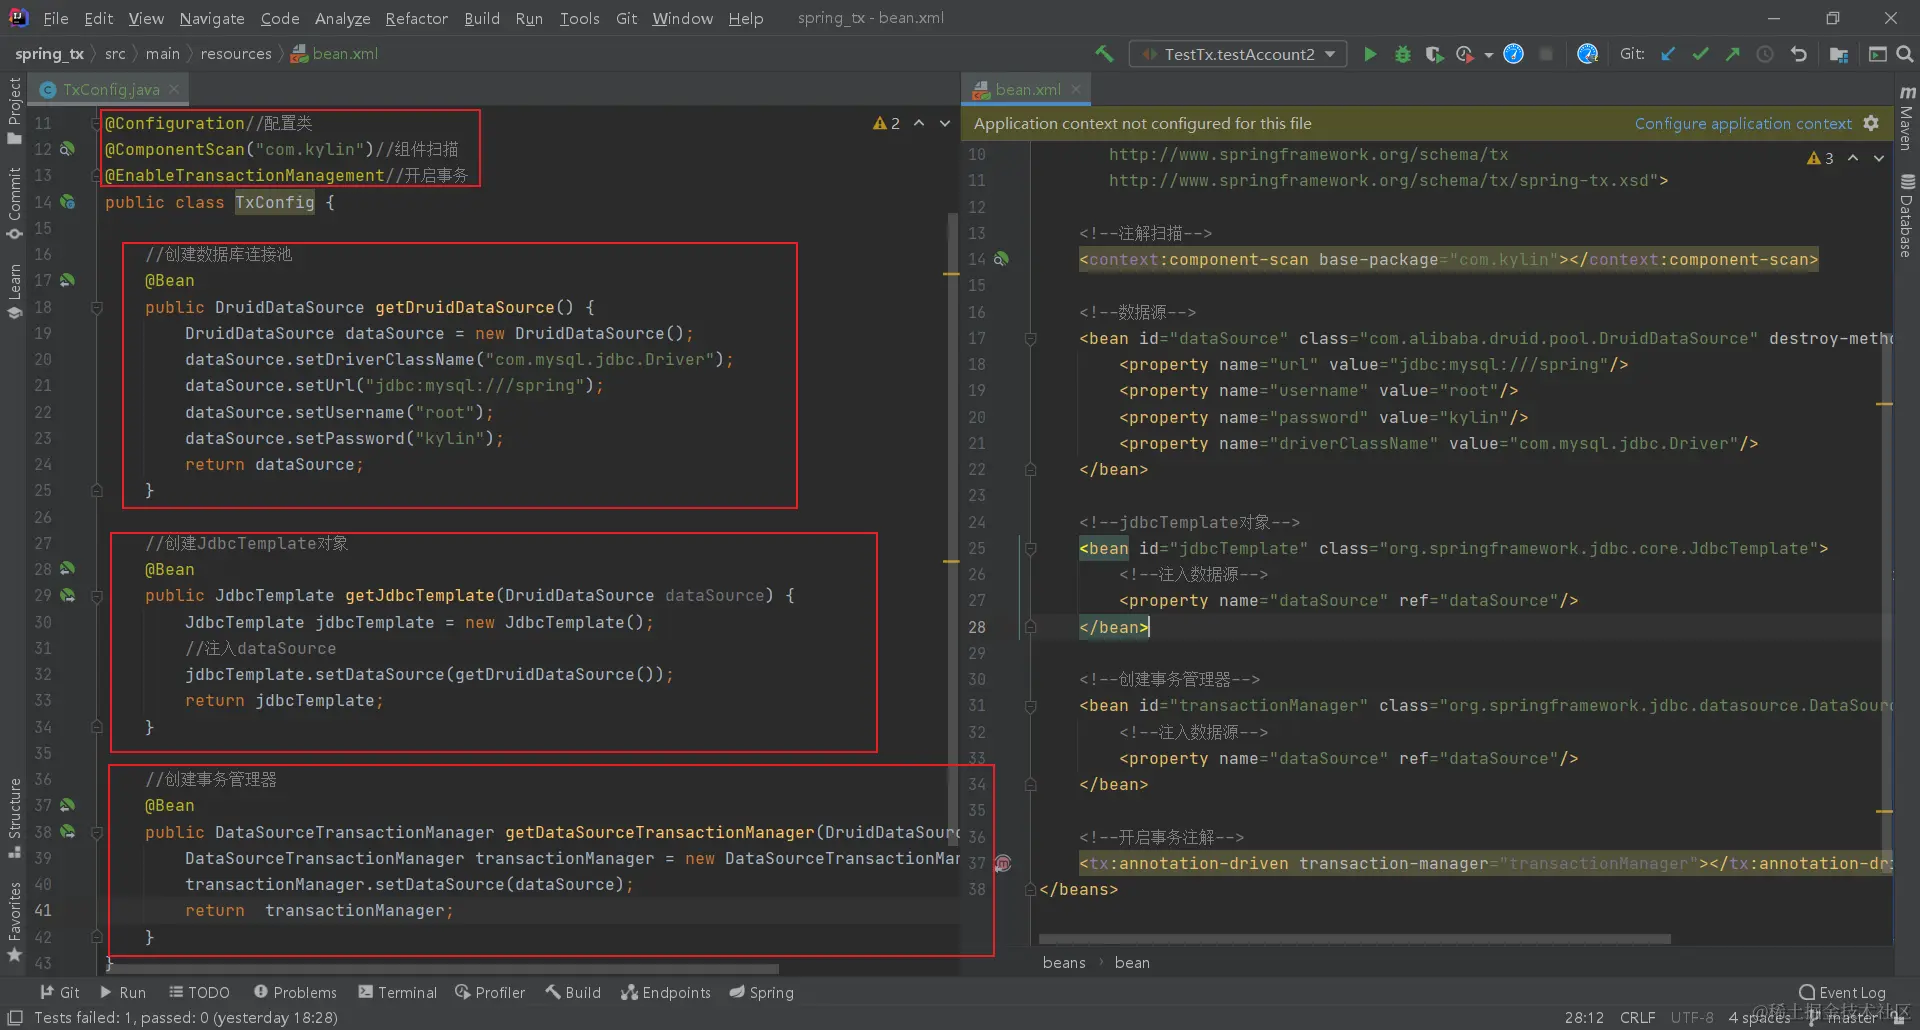
Task: Click the 'resources' breadcrumb in navigation bar
Action: pos(236,54)
